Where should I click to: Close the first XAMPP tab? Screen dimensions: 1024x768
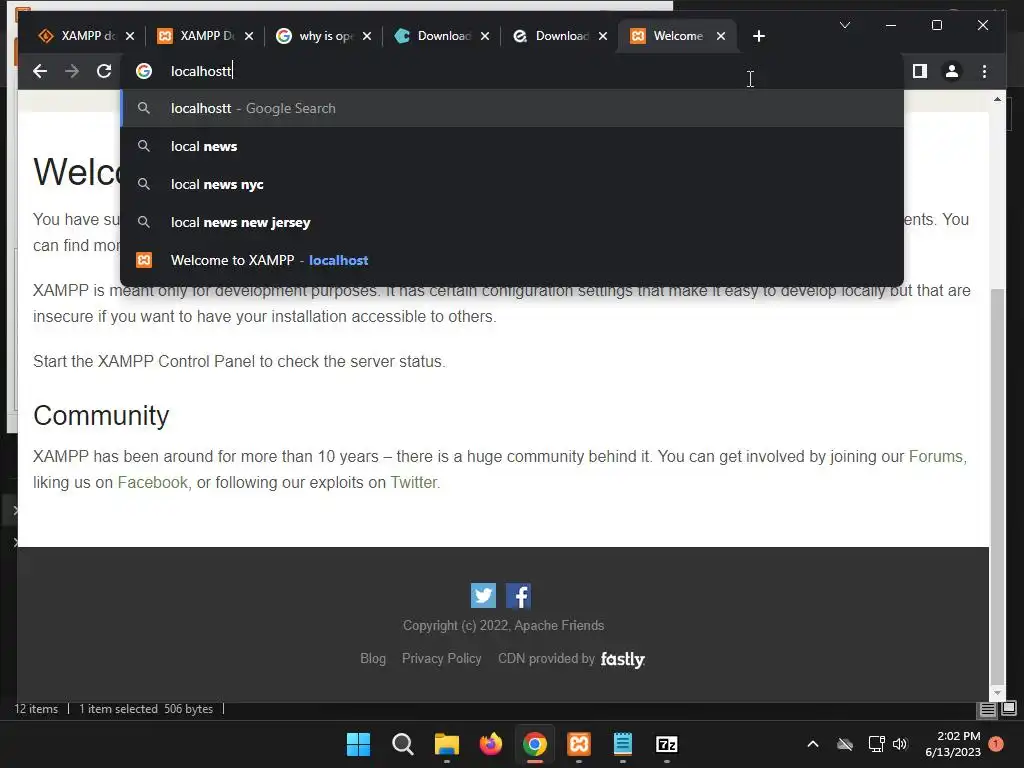(130, 36)
